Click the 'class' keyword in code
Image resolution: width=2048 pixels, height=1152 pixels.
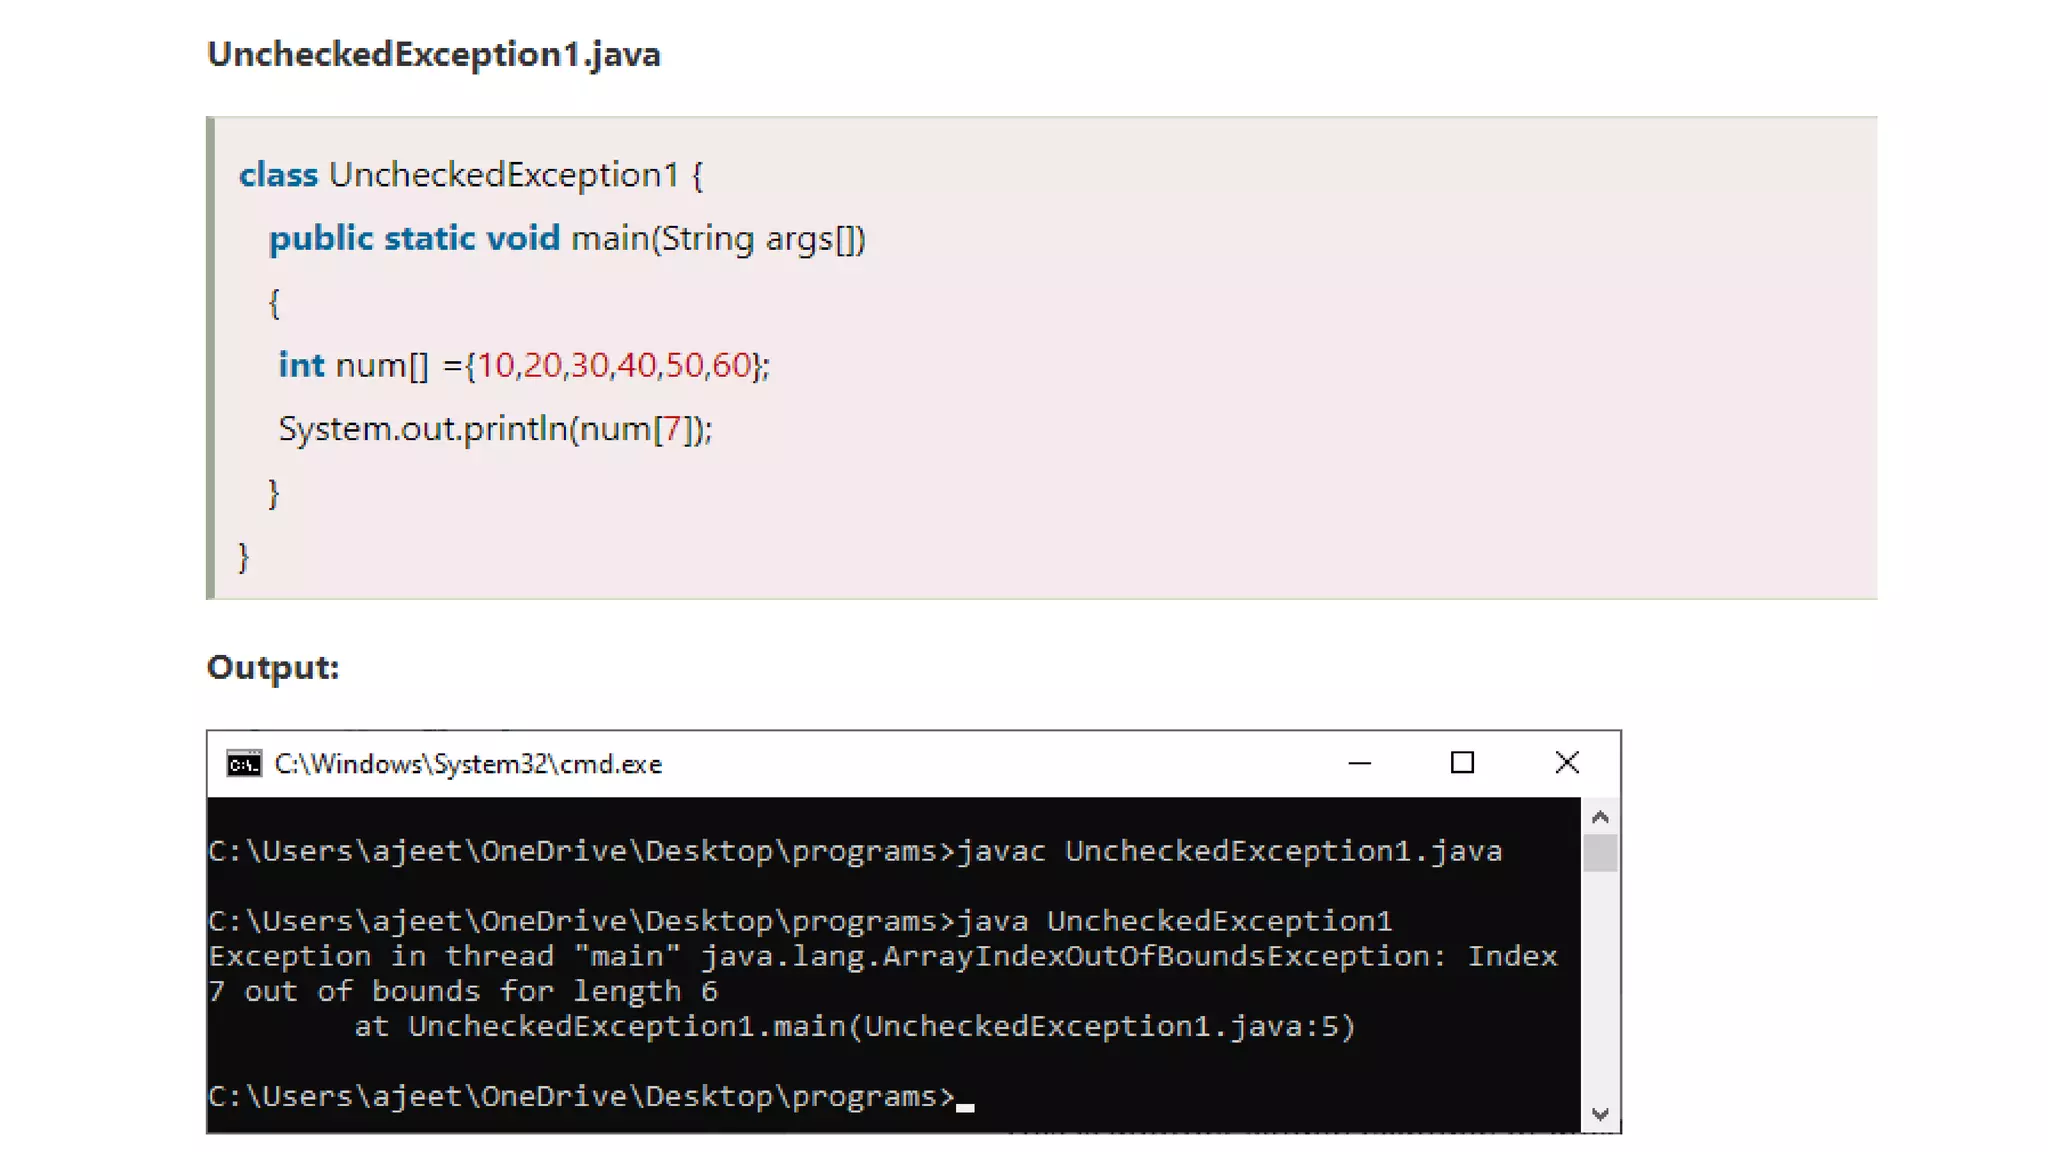278,175
